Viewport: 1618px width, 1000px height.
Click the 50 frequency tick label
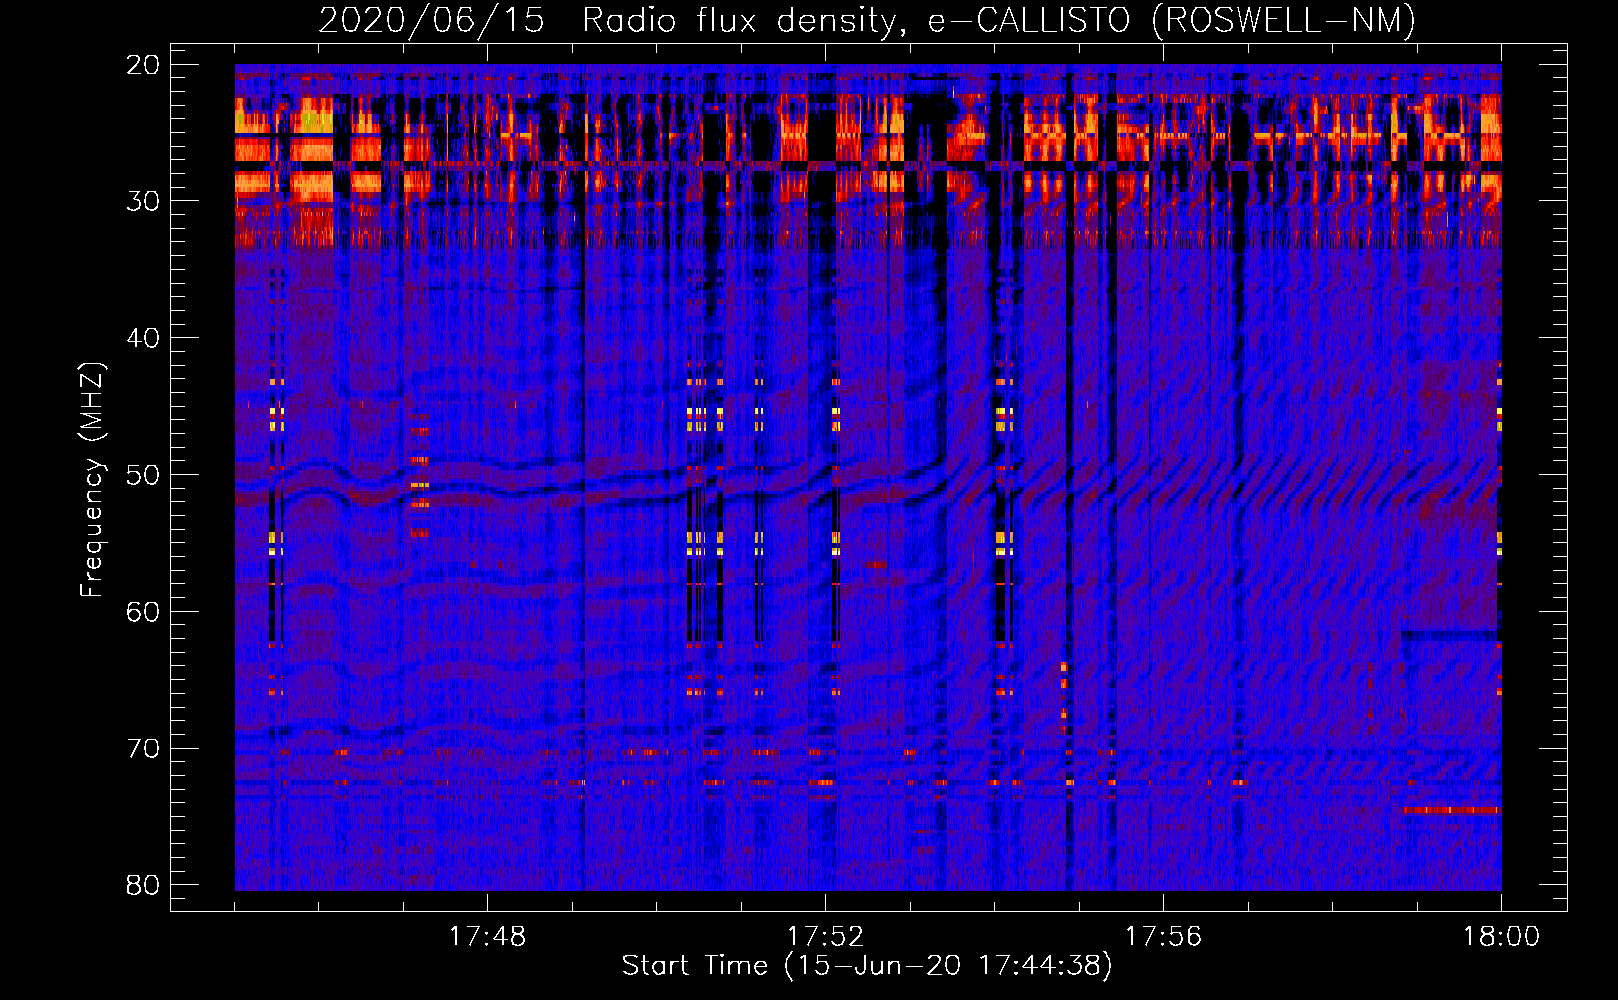click(x=143, y=475)
